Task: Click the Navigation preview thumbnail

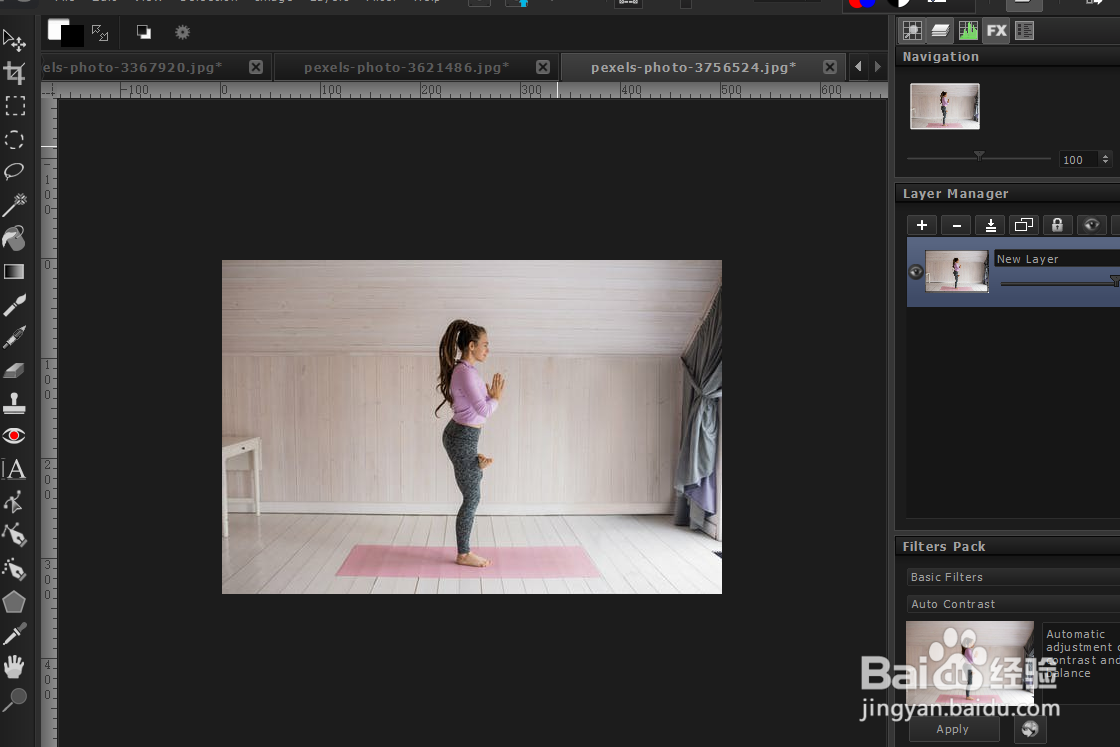Action: pos(944,106)
